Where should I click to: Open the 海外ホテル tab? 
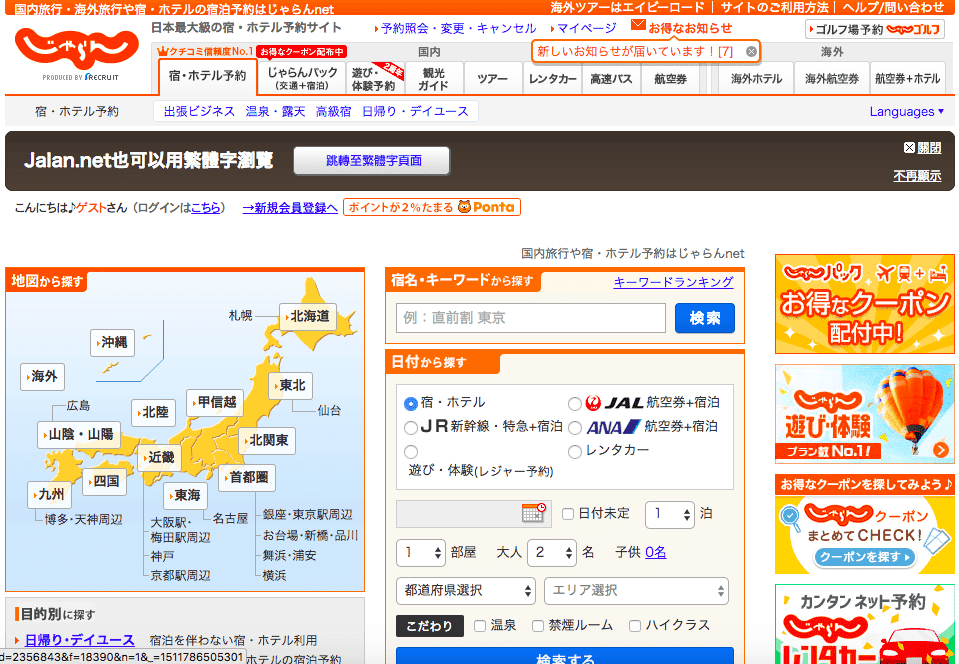(756, 78)
